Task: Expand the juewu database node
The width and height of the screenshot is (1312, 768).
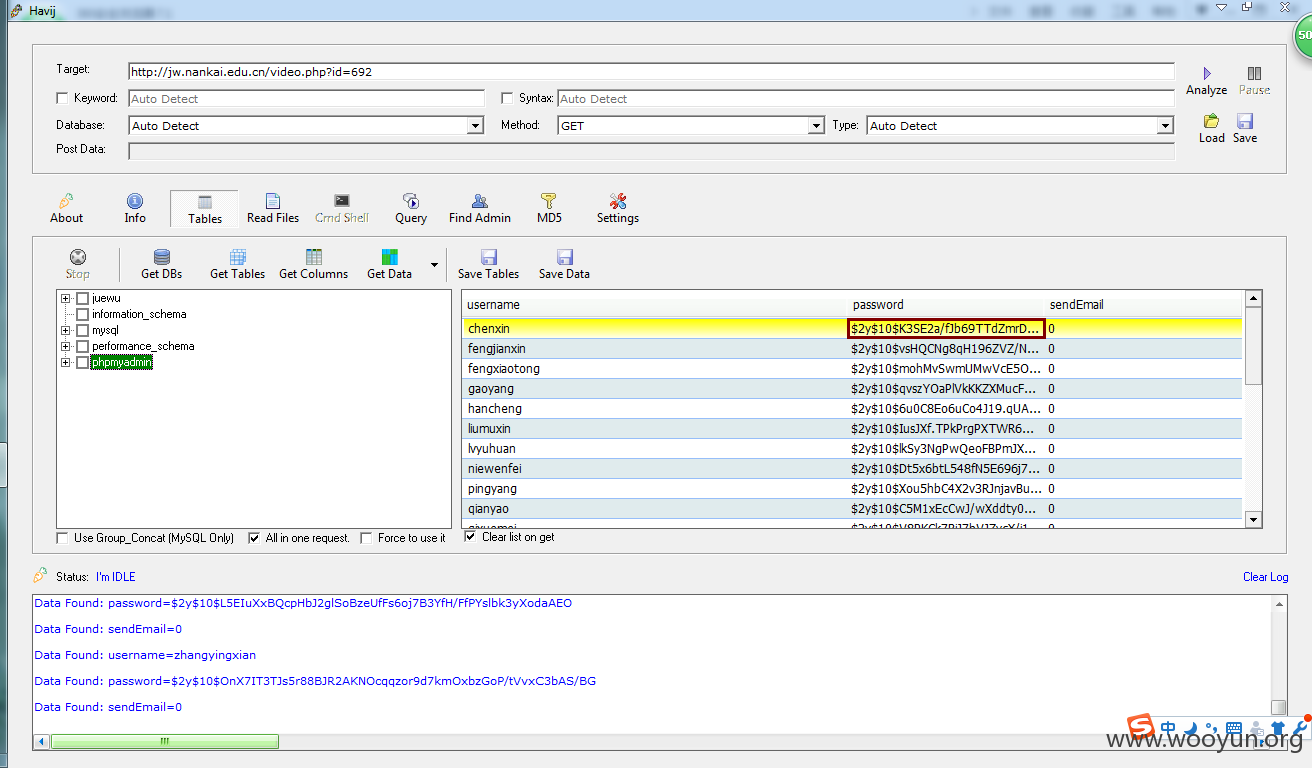Action: click(66, 298)
